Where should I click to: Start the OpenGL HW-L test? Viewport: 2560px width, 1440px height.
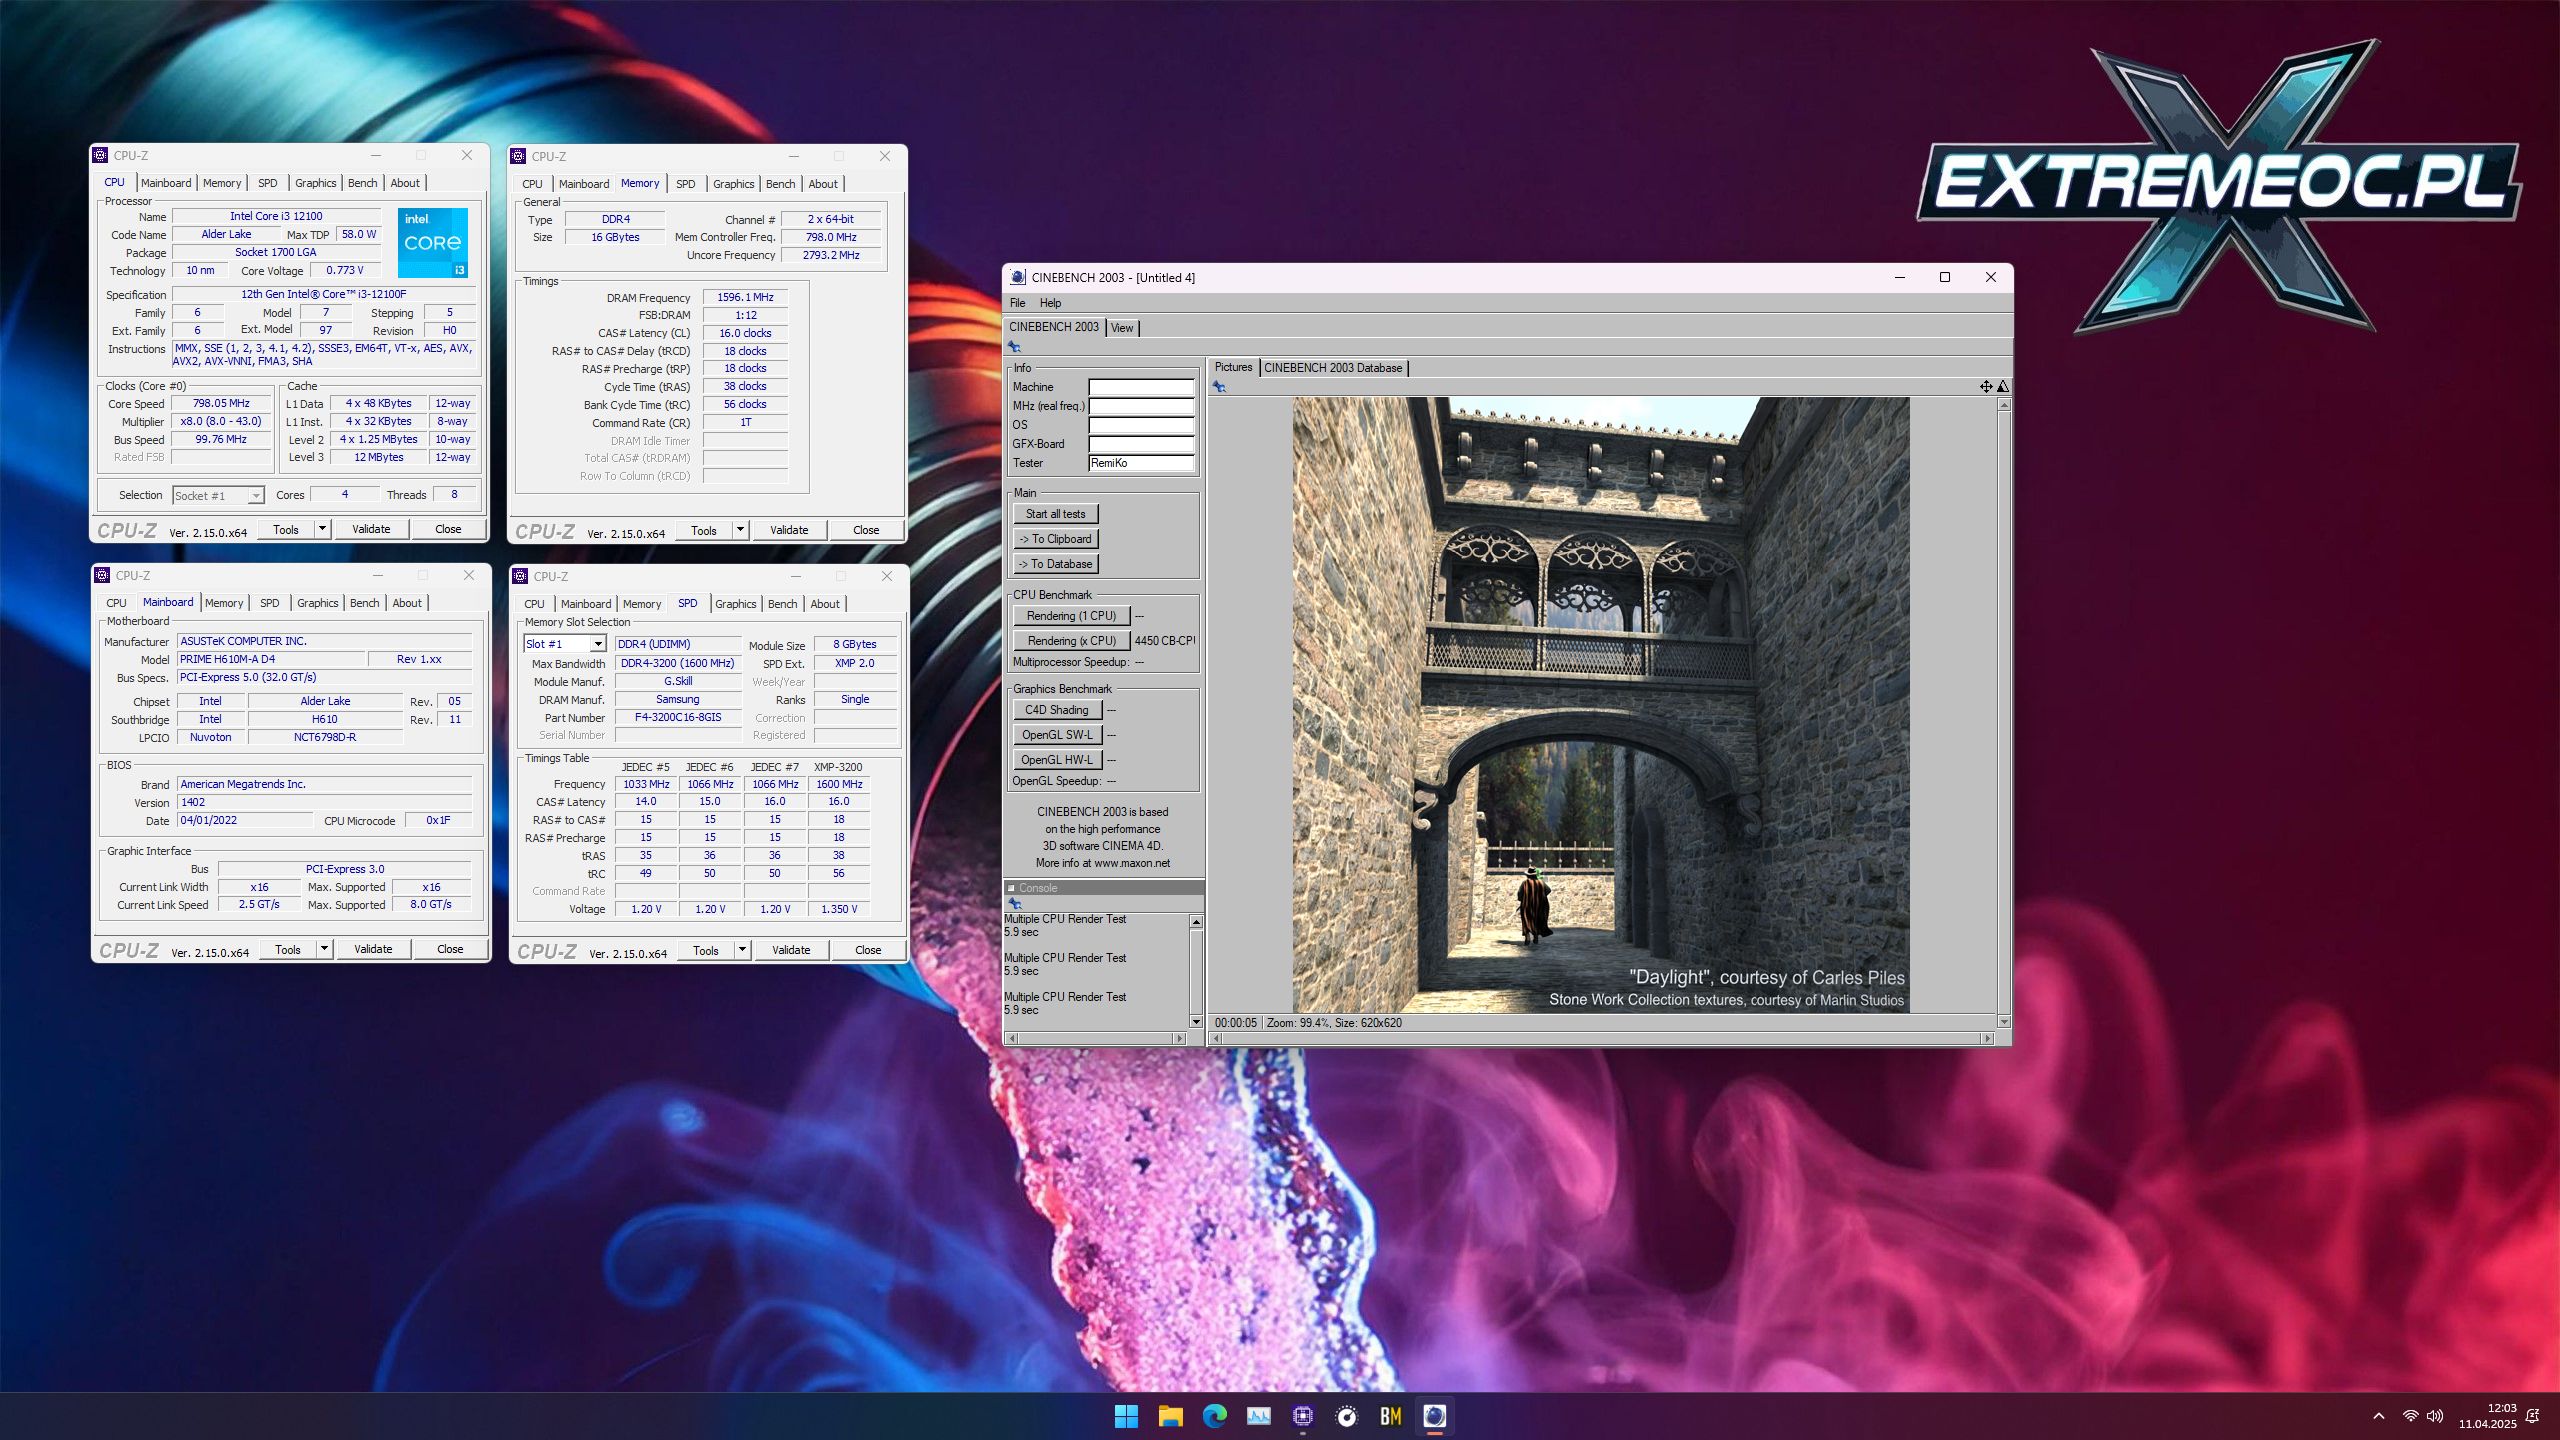click(1057, 760)
